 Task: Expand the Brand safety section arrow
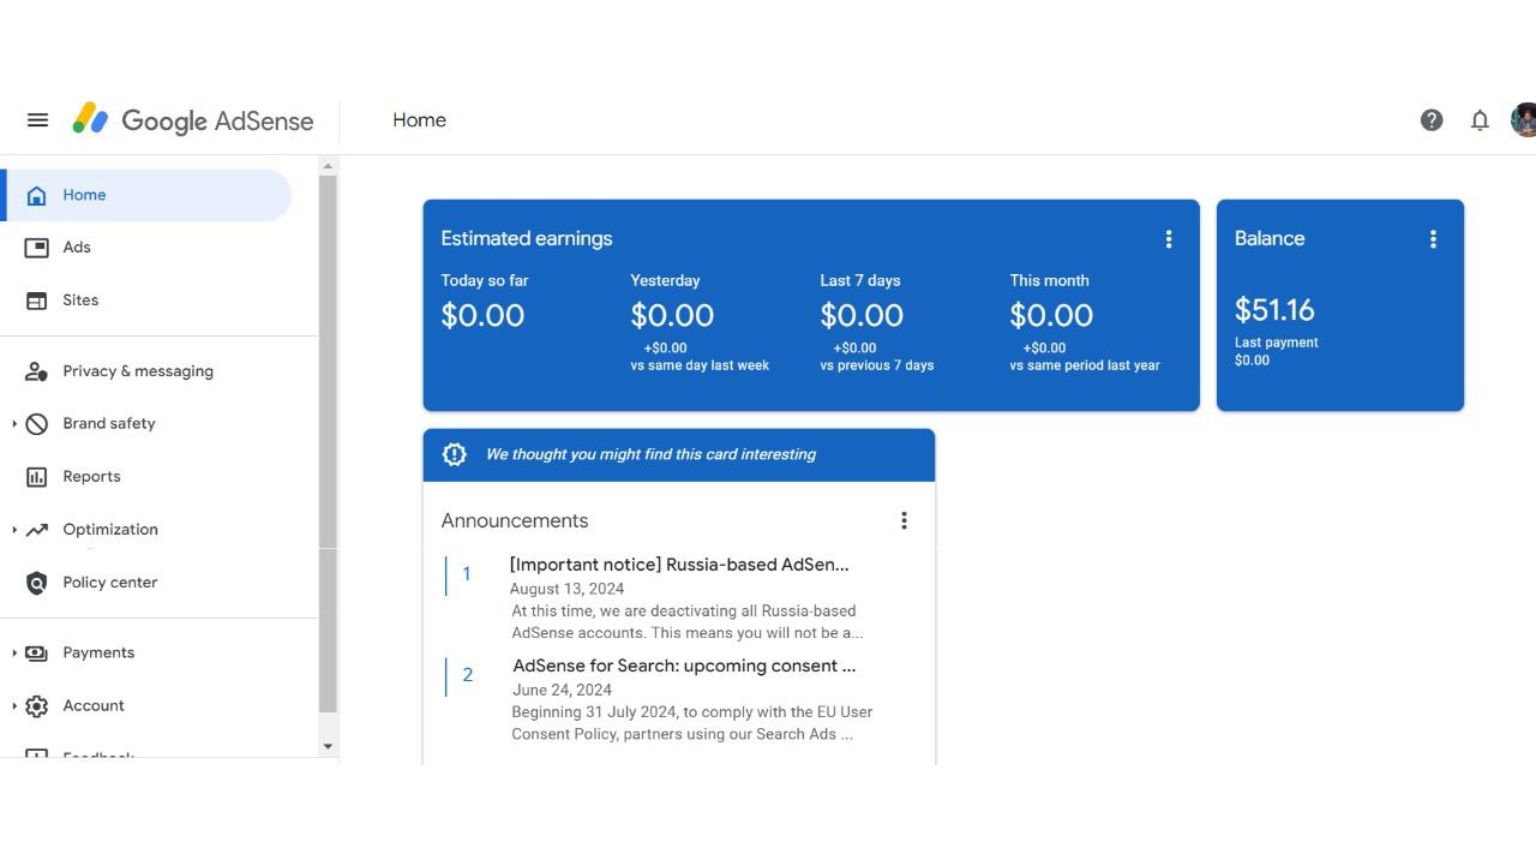pos(14,424)
